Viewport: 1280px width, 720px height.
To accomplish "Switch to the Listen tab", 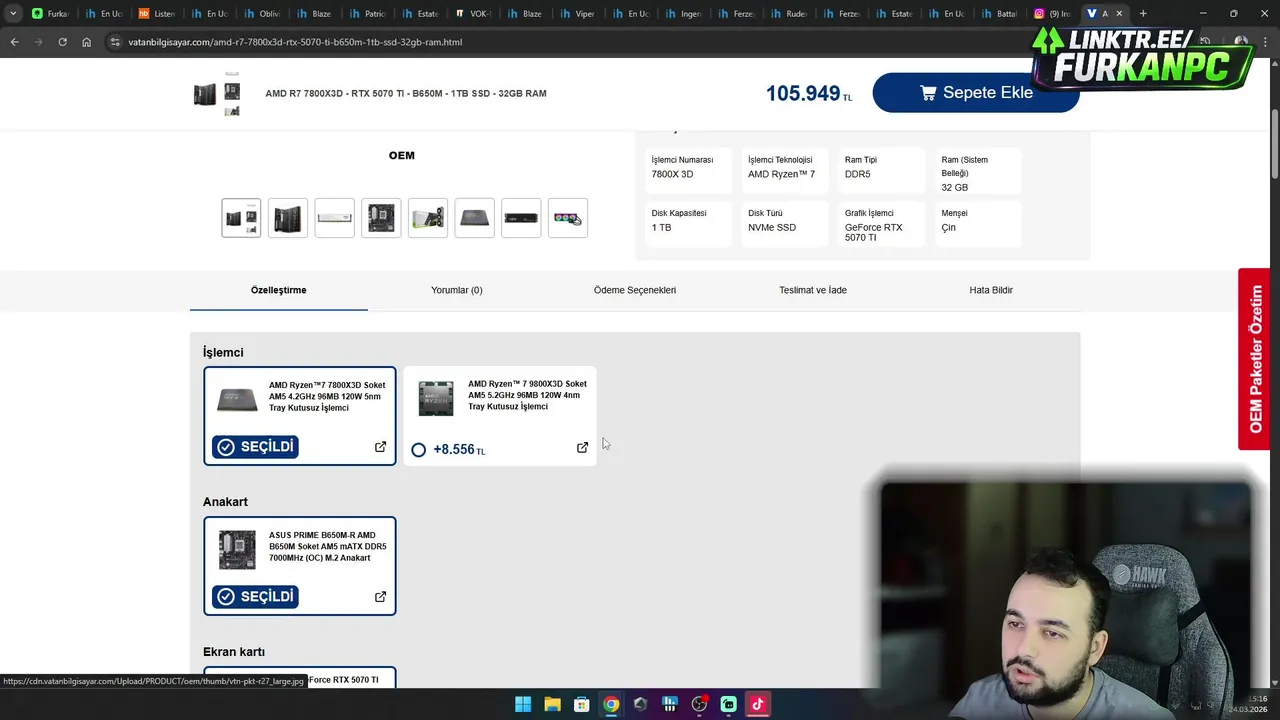I will [x=157, y=14].
